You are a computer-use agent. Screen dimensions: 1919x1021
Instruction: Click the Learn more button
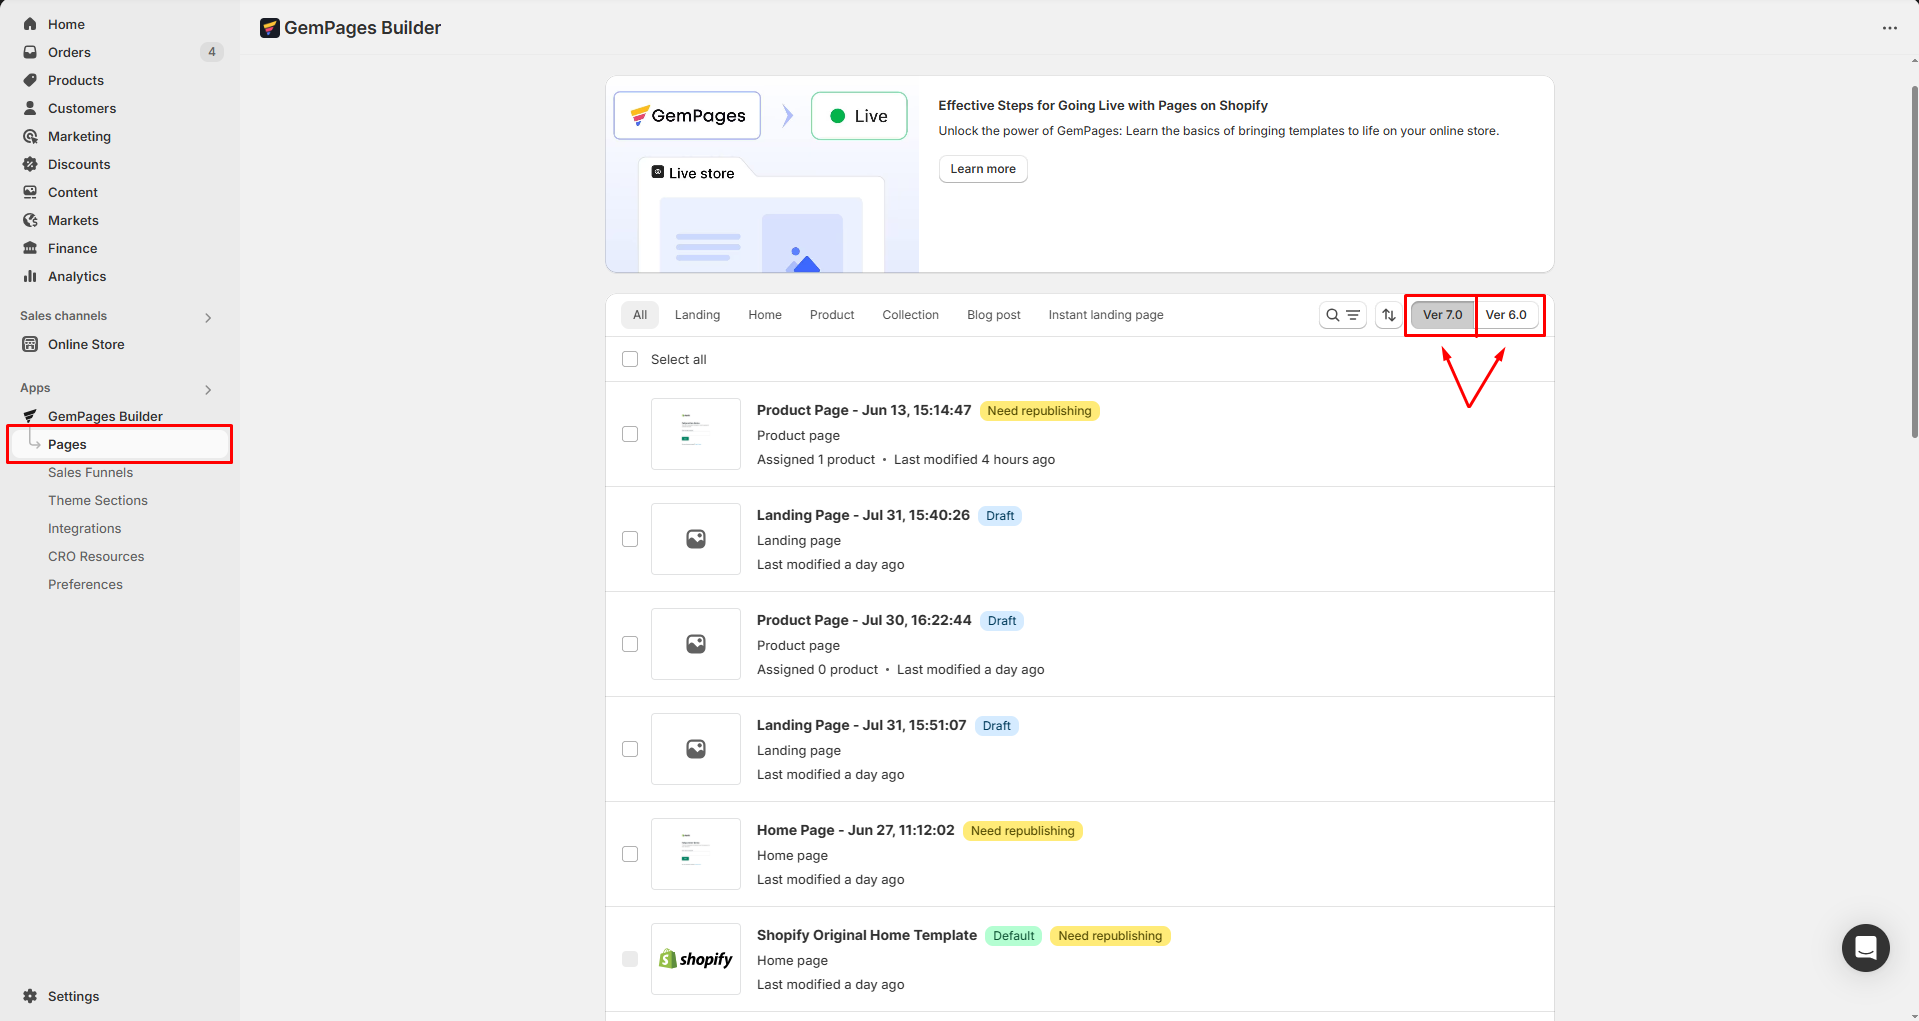click(x=982, y=169)
